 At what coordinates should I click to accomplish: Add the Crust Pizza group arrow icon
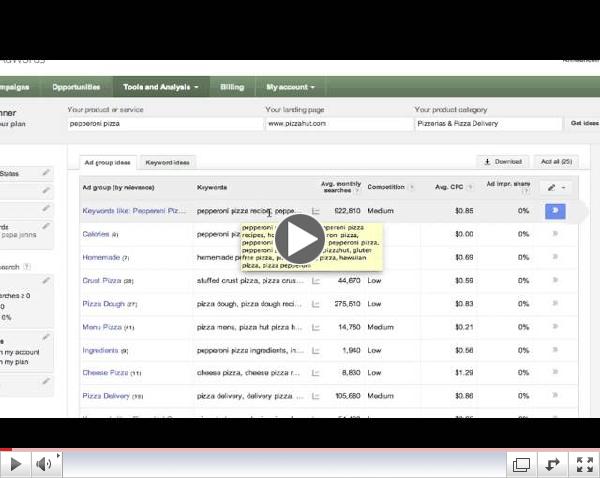coord(555,280)
